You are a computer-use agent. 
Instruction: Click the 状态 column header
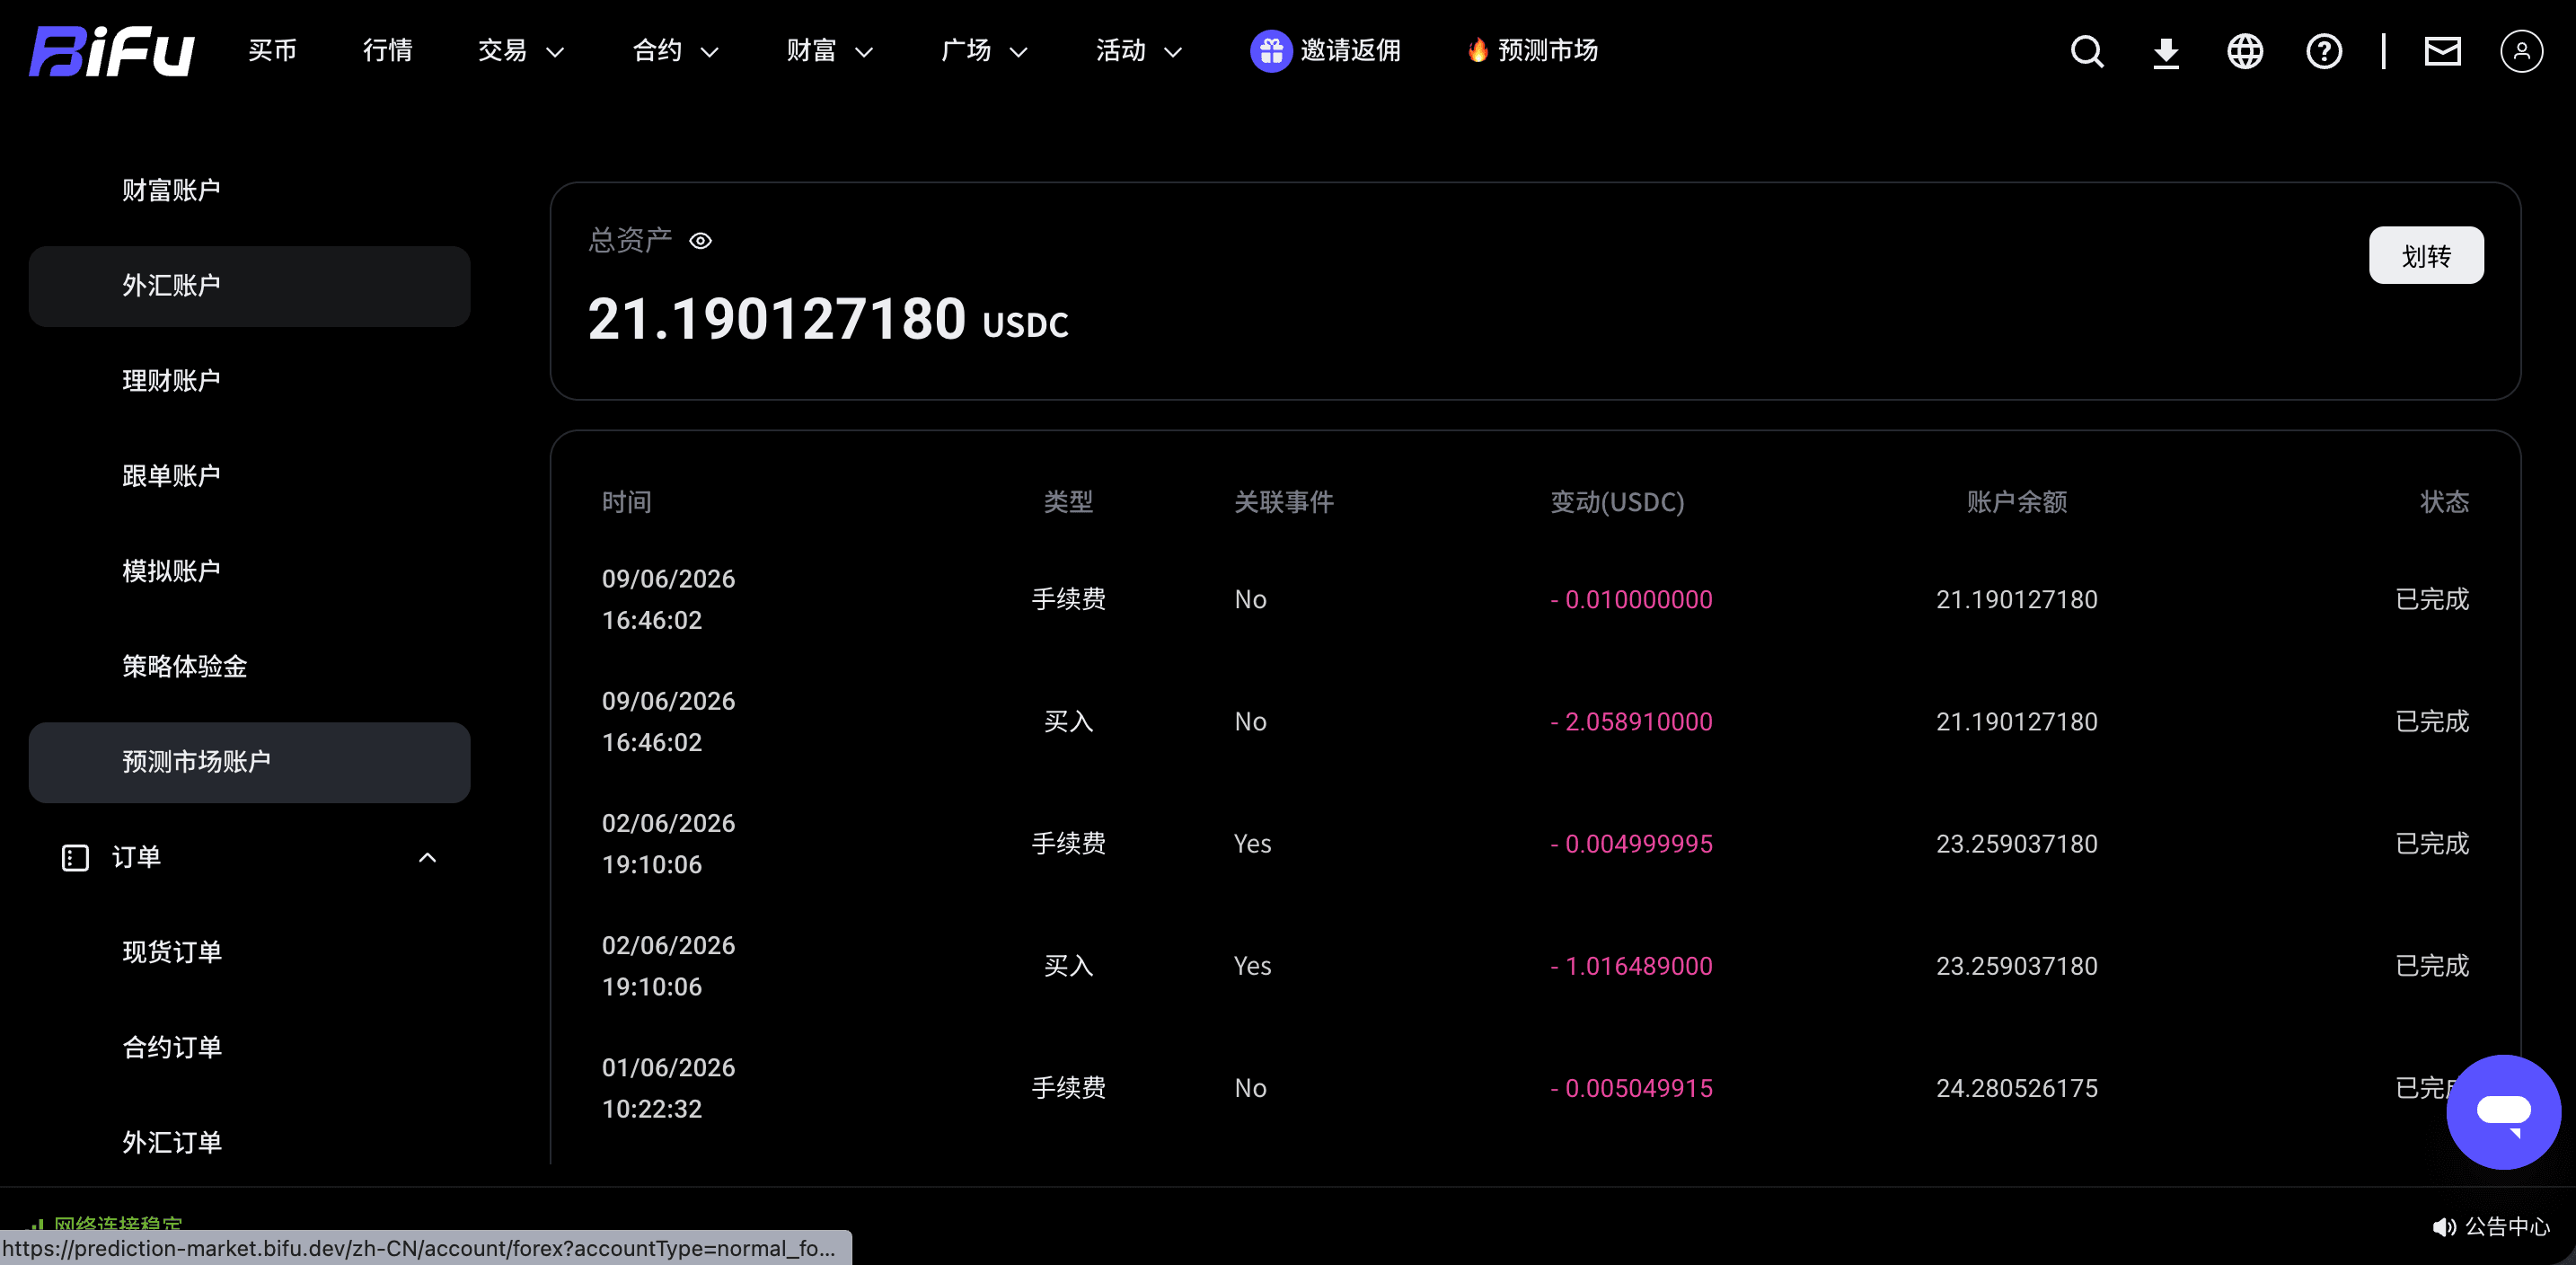(2444, 502)
